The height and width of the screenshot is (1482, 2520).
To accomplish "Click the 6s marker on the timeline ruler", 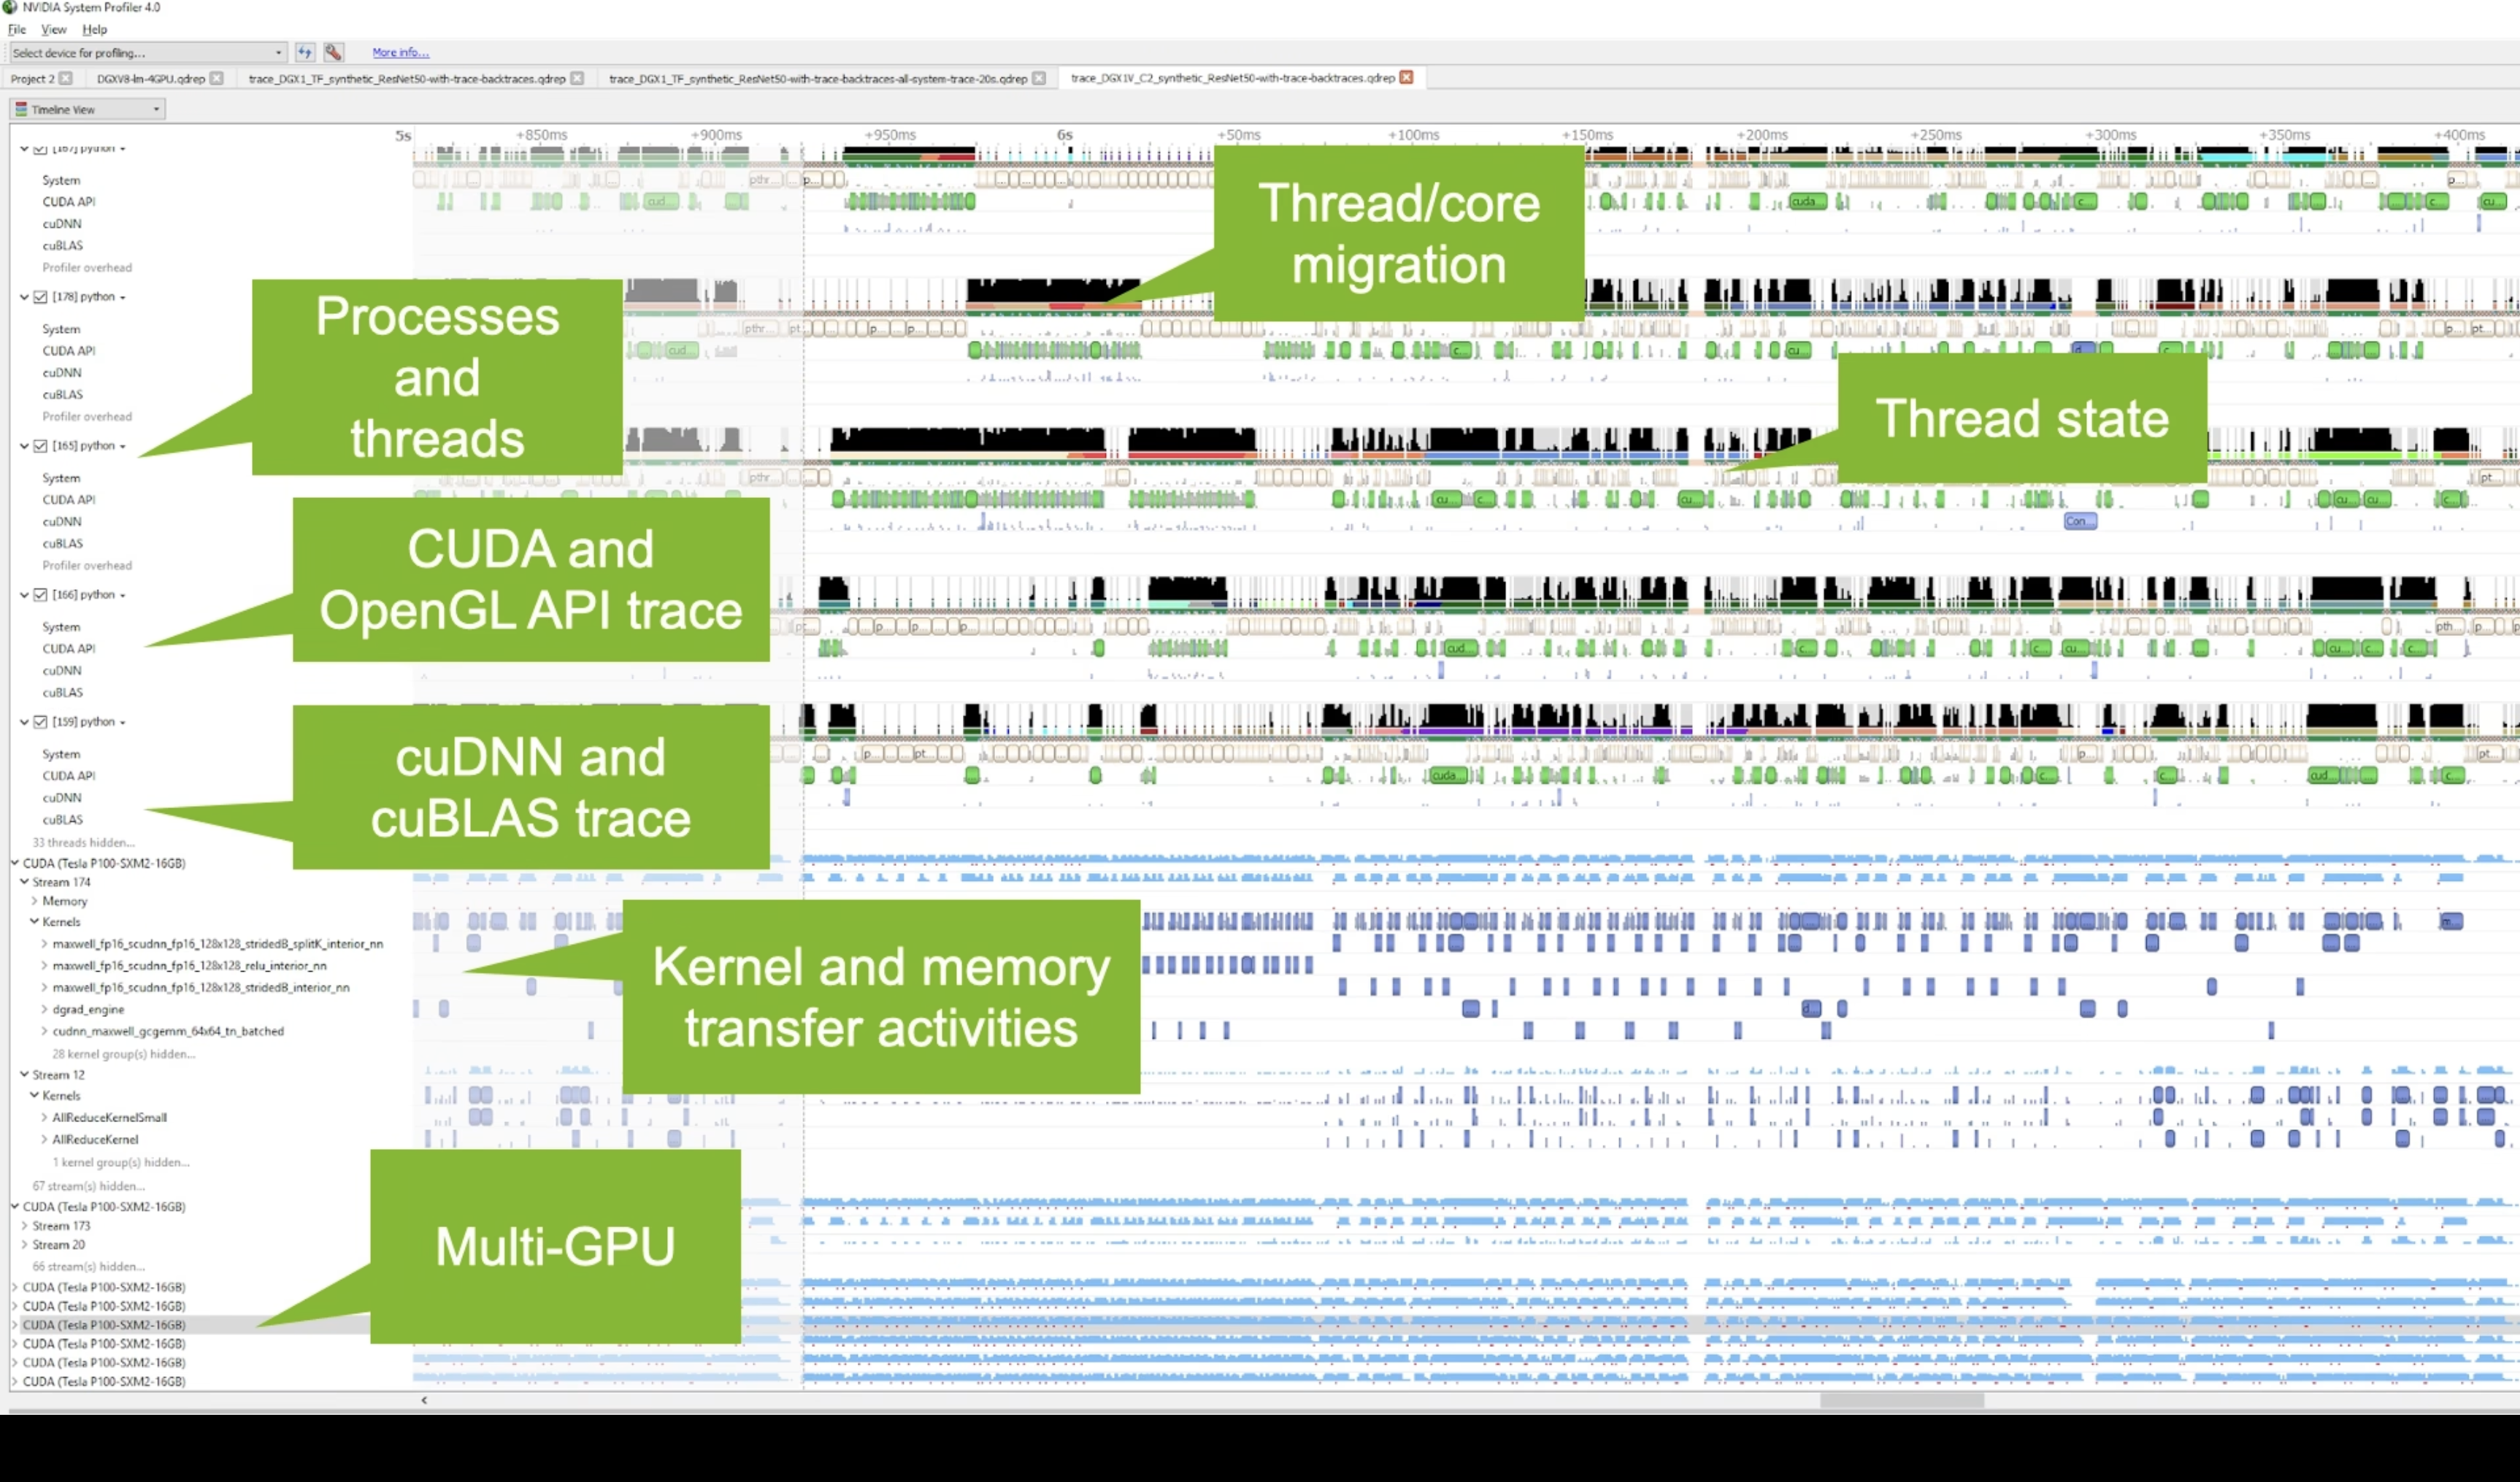I will click(x=1064, y=135).
